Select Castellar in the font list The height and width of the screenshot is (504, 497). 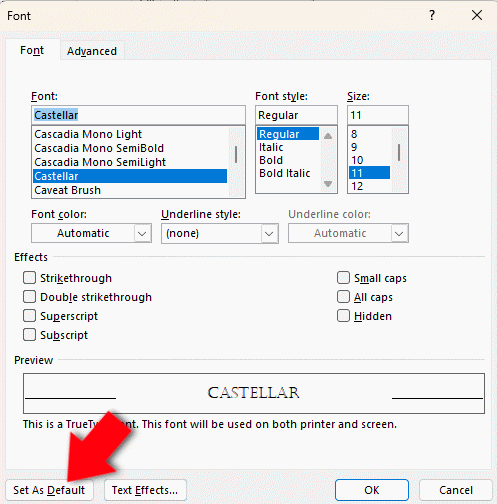[x=130, y=176]
